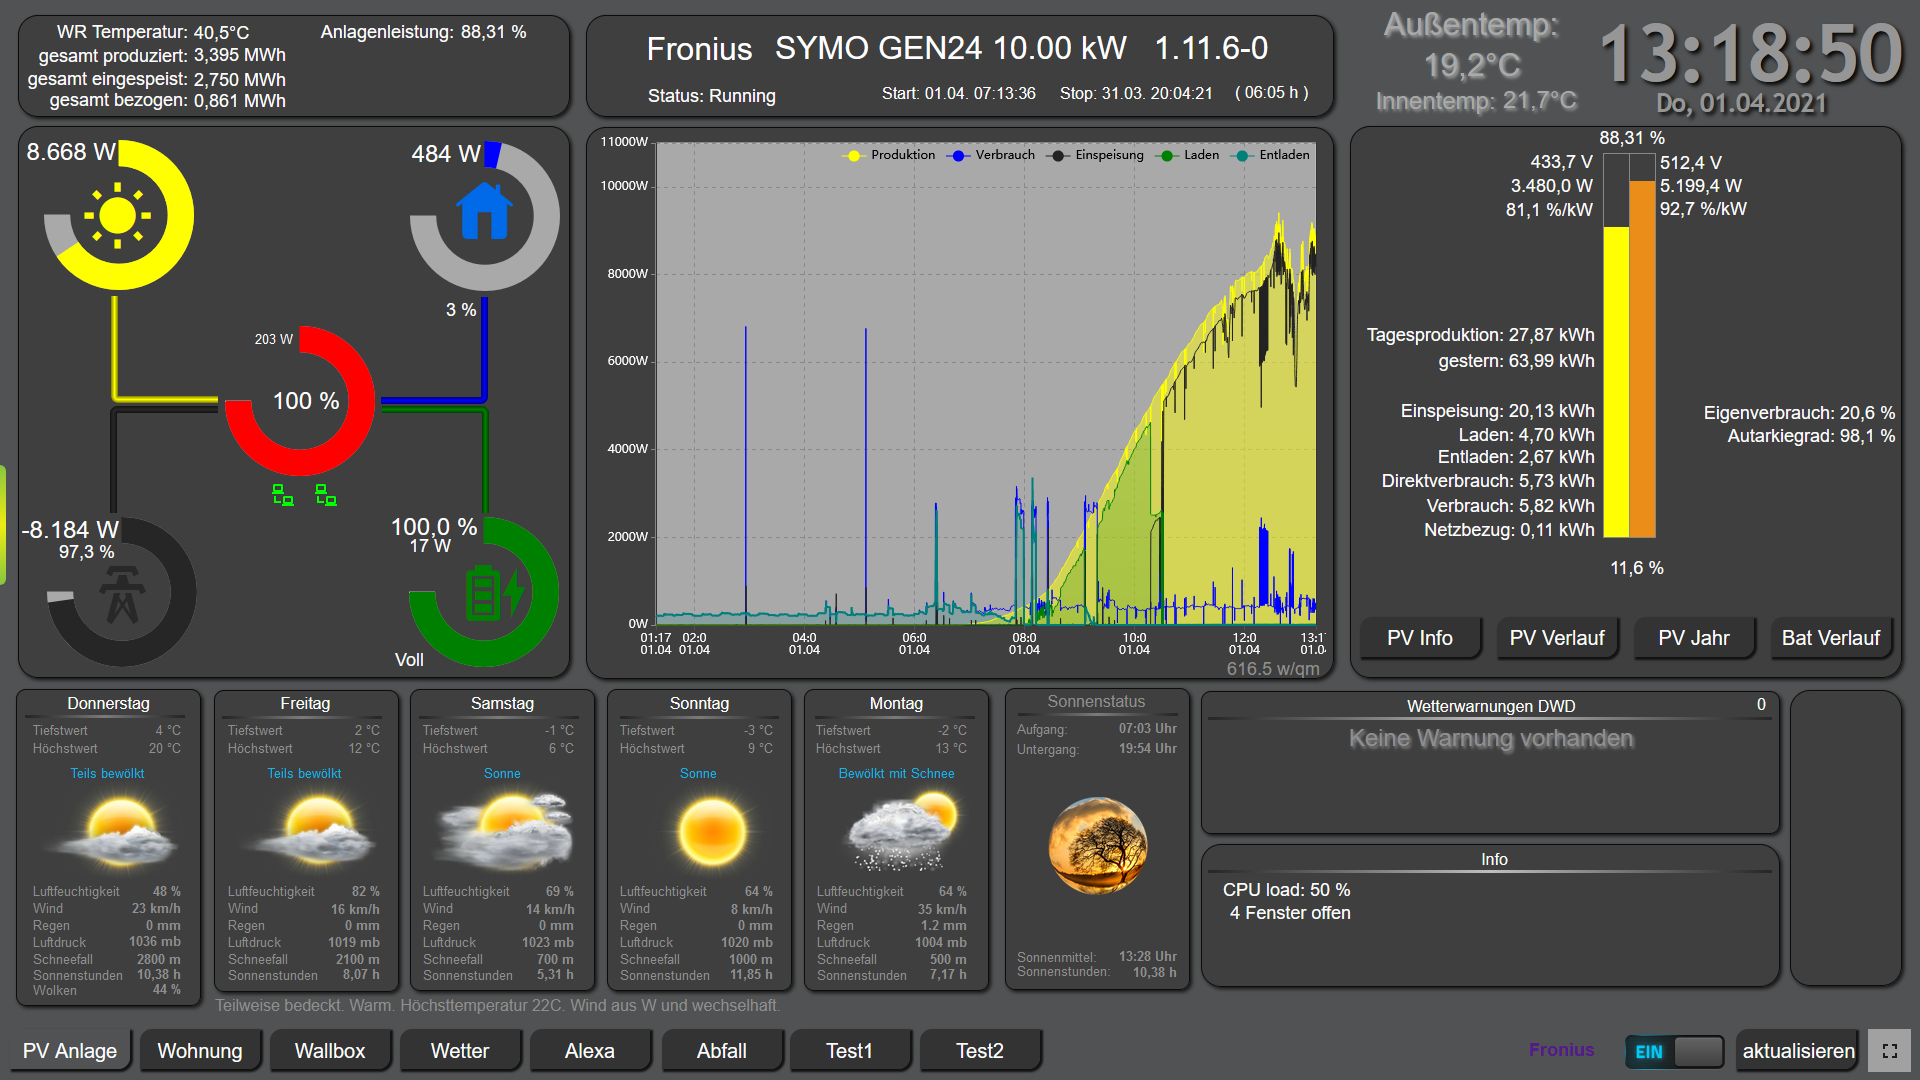1920x1080 pixels.
Task: Click the purple Fronius label
Action: click(x=1561, y=1050)
